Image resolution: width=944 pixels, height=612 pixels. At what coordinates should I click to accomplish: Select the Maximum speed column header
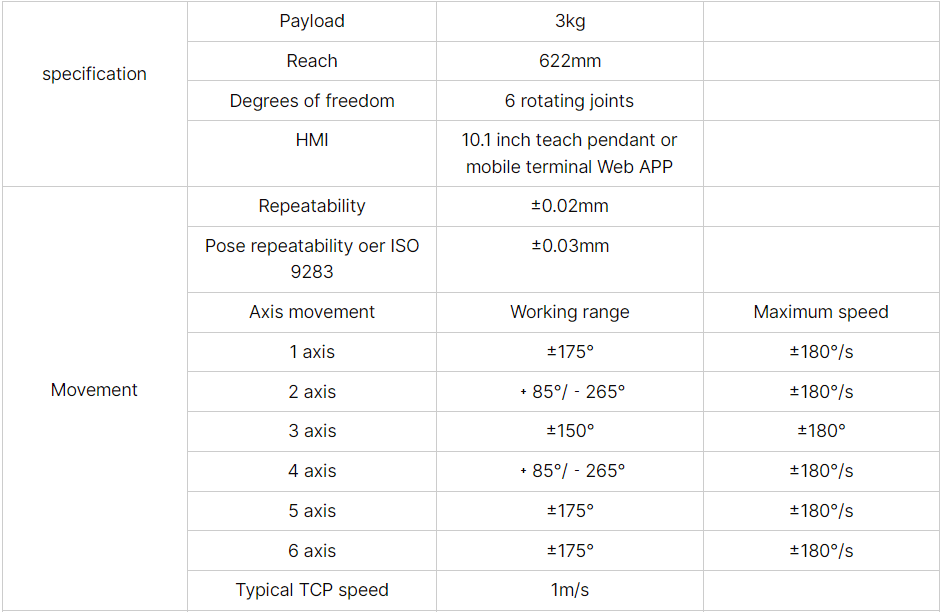coord(821,312)
